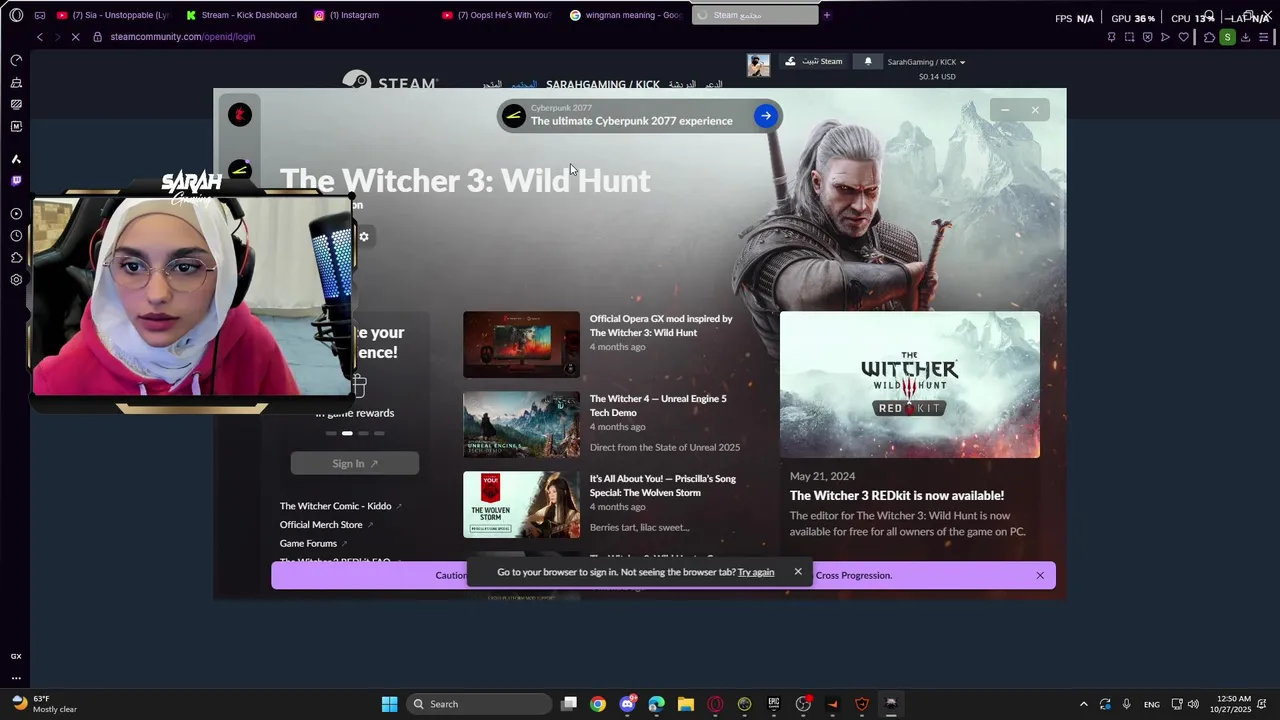The image size is (1280, 720).
Task: Click the address bar URL steamcommunity.com
Action: tap(183, 37)
